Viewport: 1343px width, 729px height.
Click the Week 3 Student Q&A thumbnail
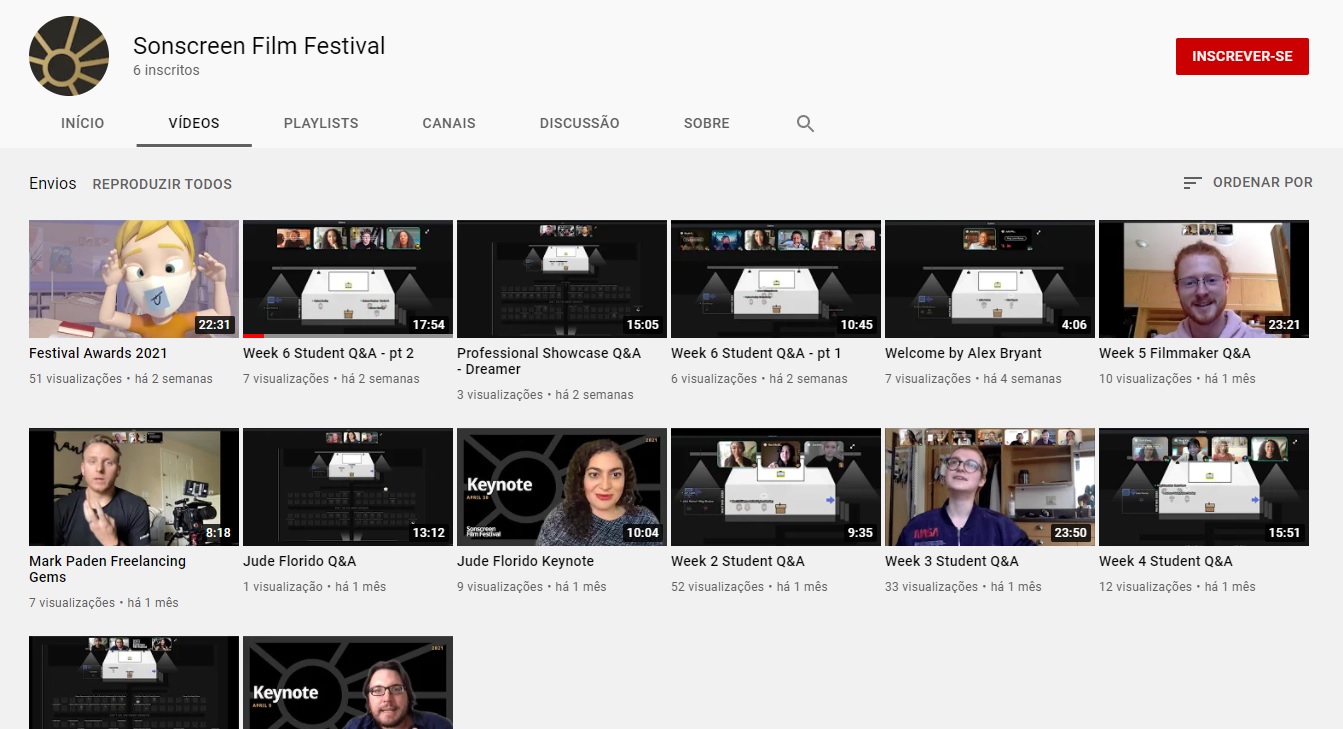[x=989, y=487]
